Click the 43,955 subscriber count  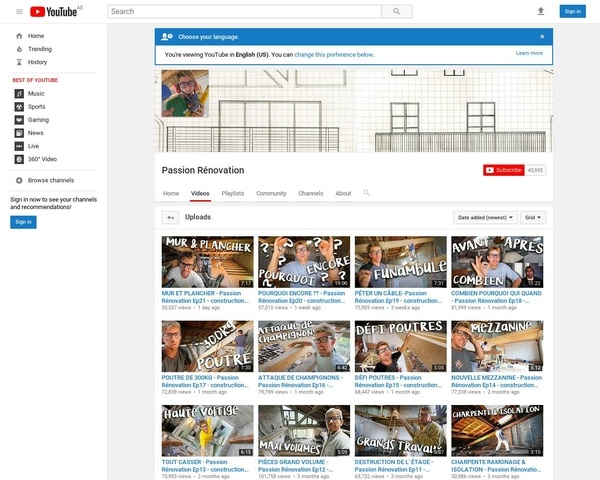pyautogui.click(x=535, y=170)
